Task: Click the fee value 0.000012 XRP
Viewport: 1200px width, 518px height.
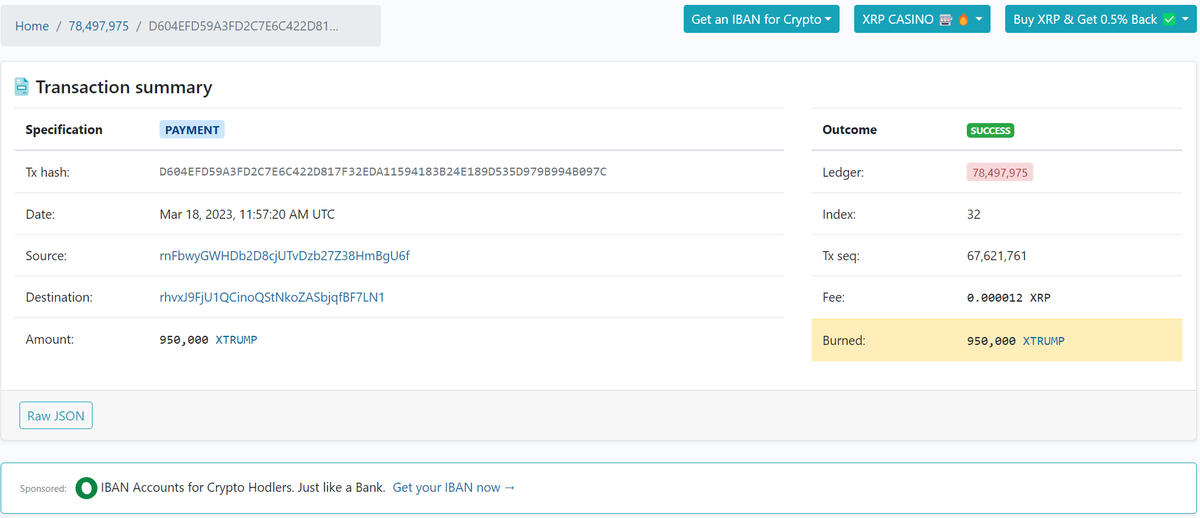Action: coord(1009,298)
